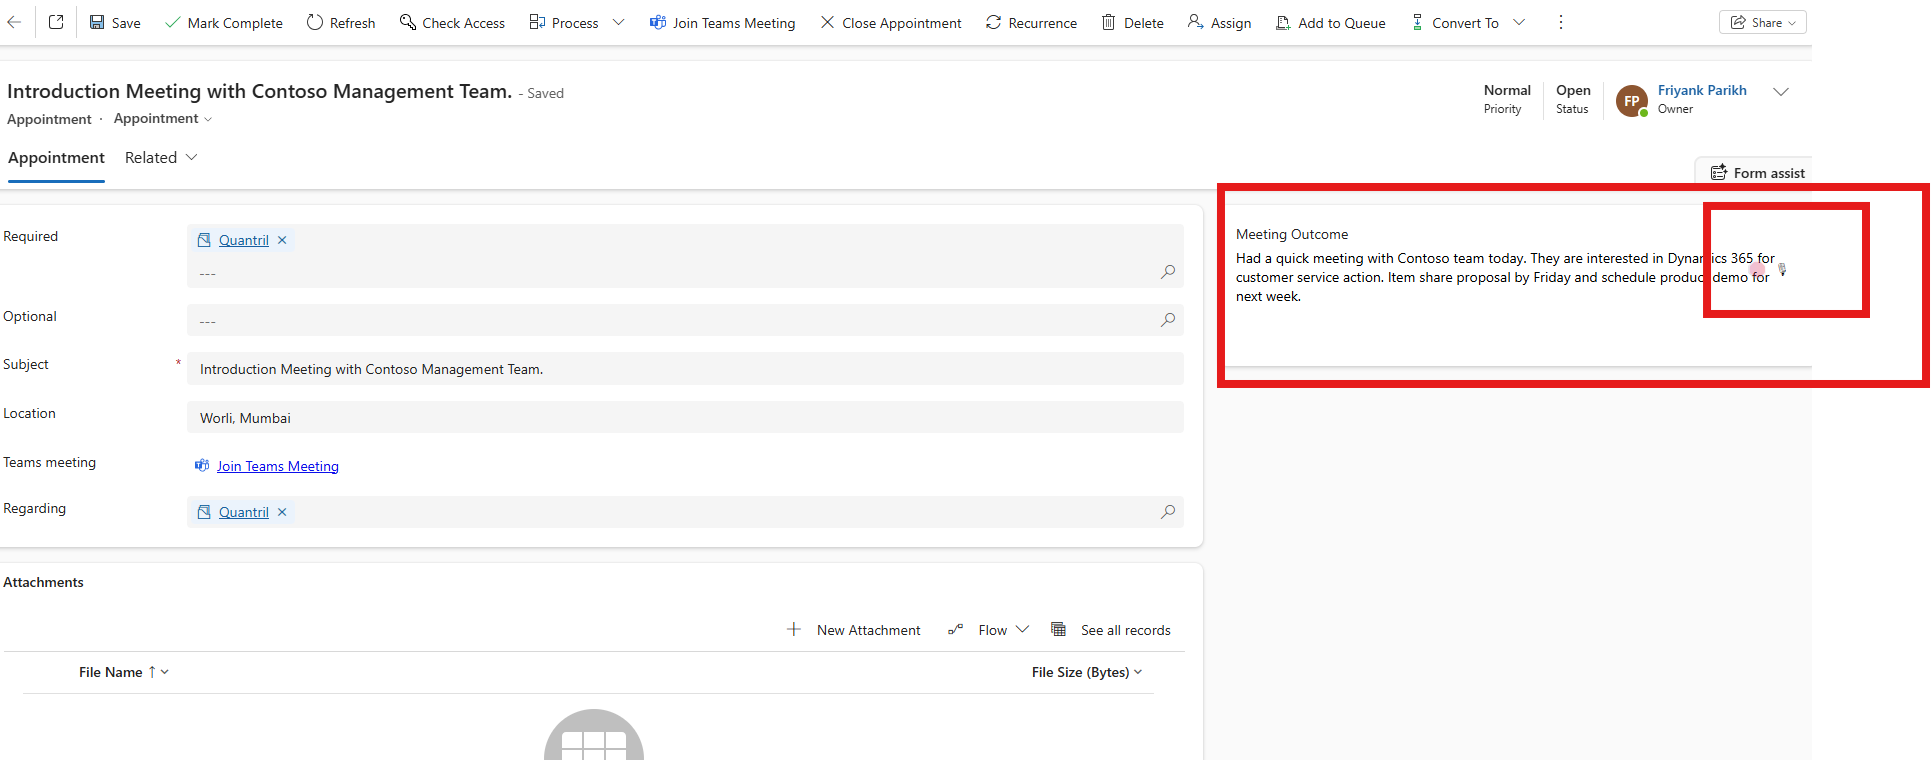Expand the Process dropdown chevron
The width and height of the screenshot is (1931, 760).
click(618, 22)
